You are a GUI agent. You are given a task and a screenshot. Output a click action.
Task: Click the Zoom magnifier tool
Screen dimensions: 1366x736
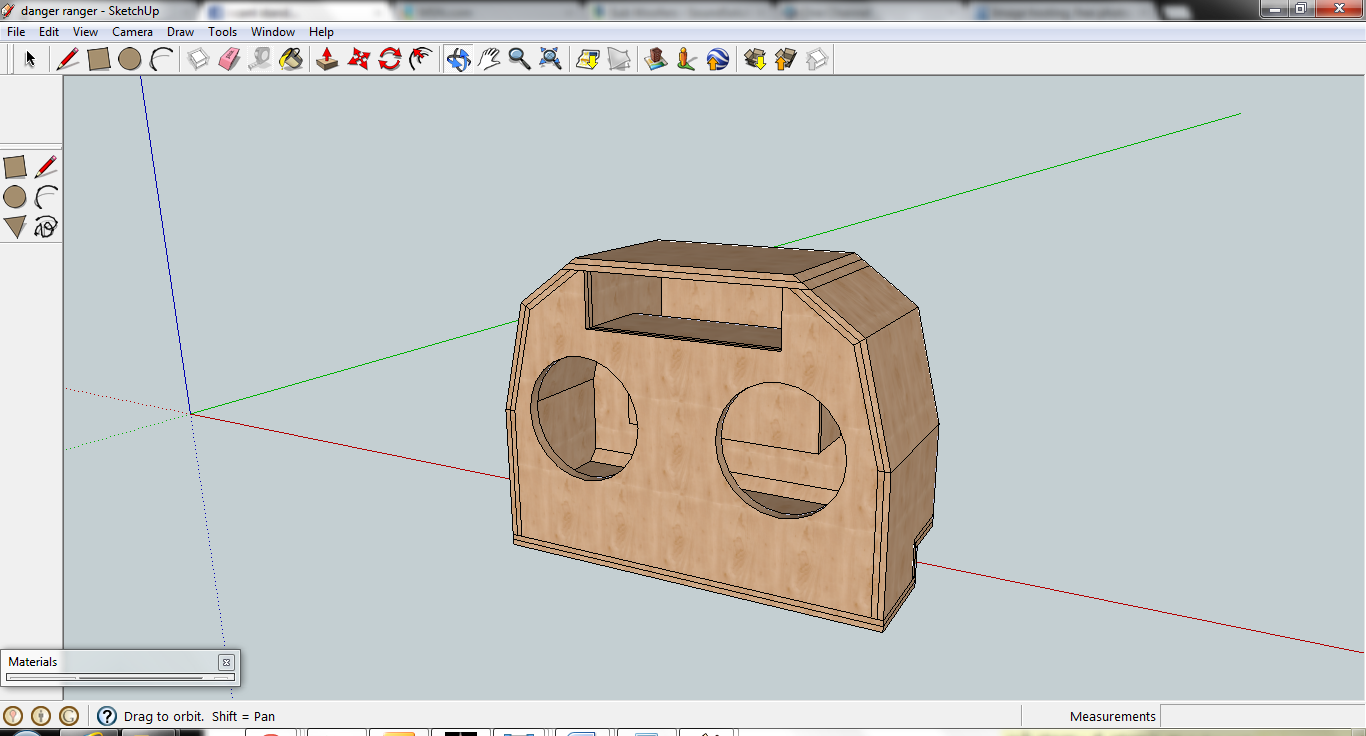[519, 59]
